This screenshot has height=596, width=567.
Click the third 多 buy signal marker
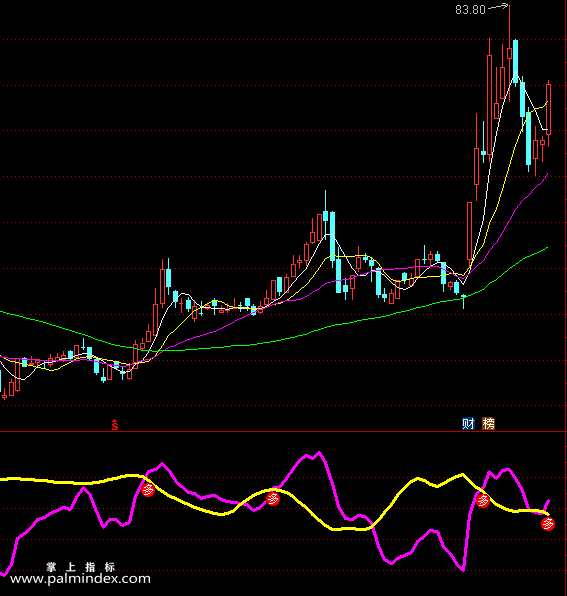click(x=483, y=501)
